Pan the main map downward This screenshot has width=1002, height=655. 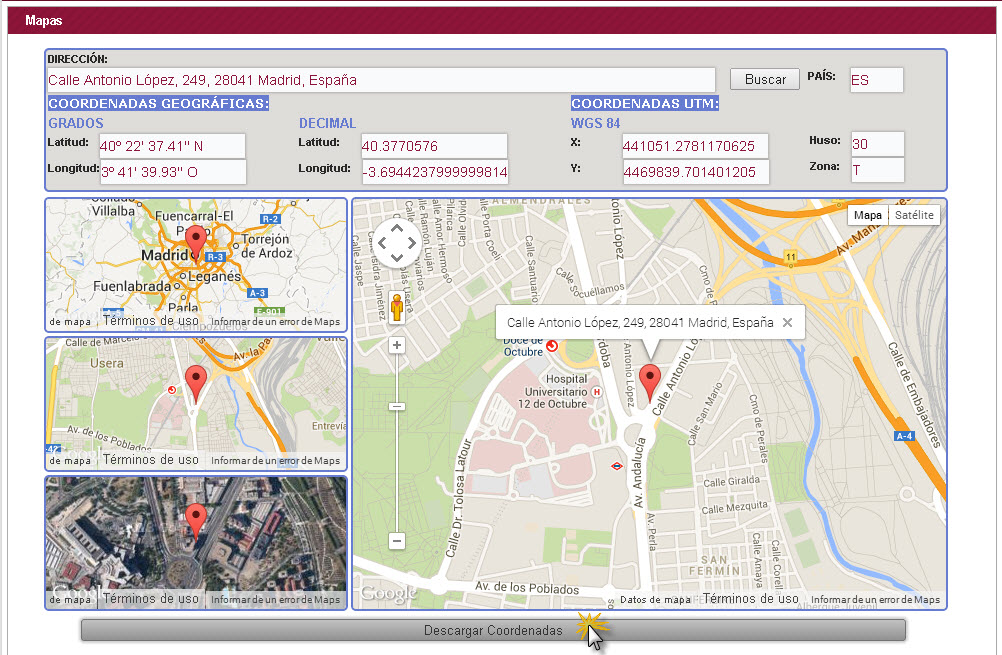tap(397, 258)
